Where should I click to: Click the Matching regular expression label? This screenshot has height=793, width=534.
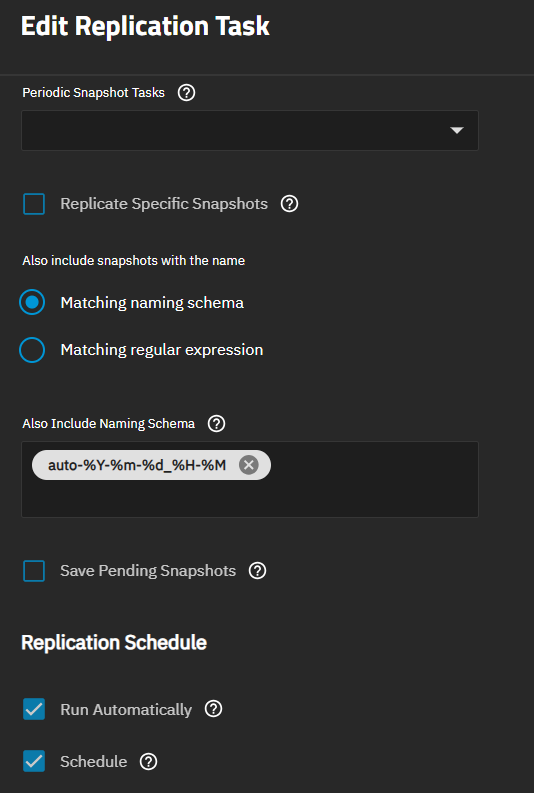point(162,350)
